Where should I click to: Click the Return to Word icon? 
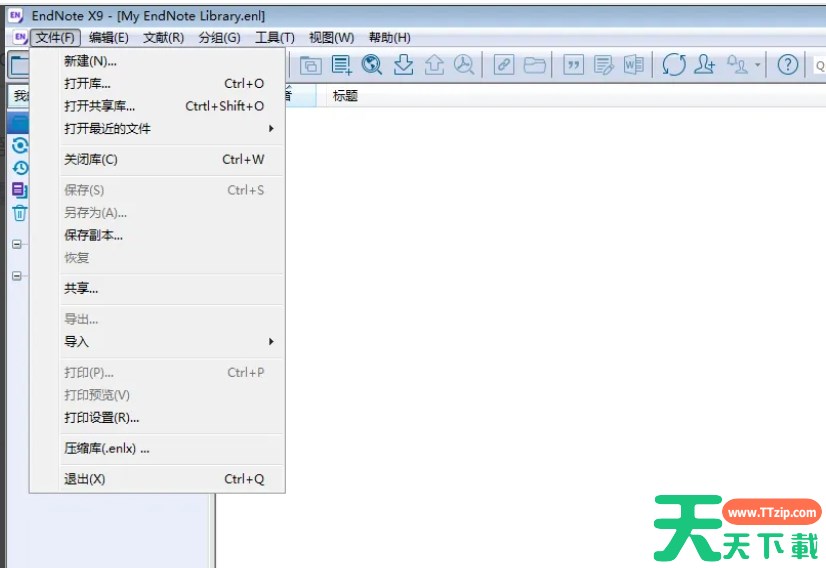pyautogui.click(x=633, y=65)
